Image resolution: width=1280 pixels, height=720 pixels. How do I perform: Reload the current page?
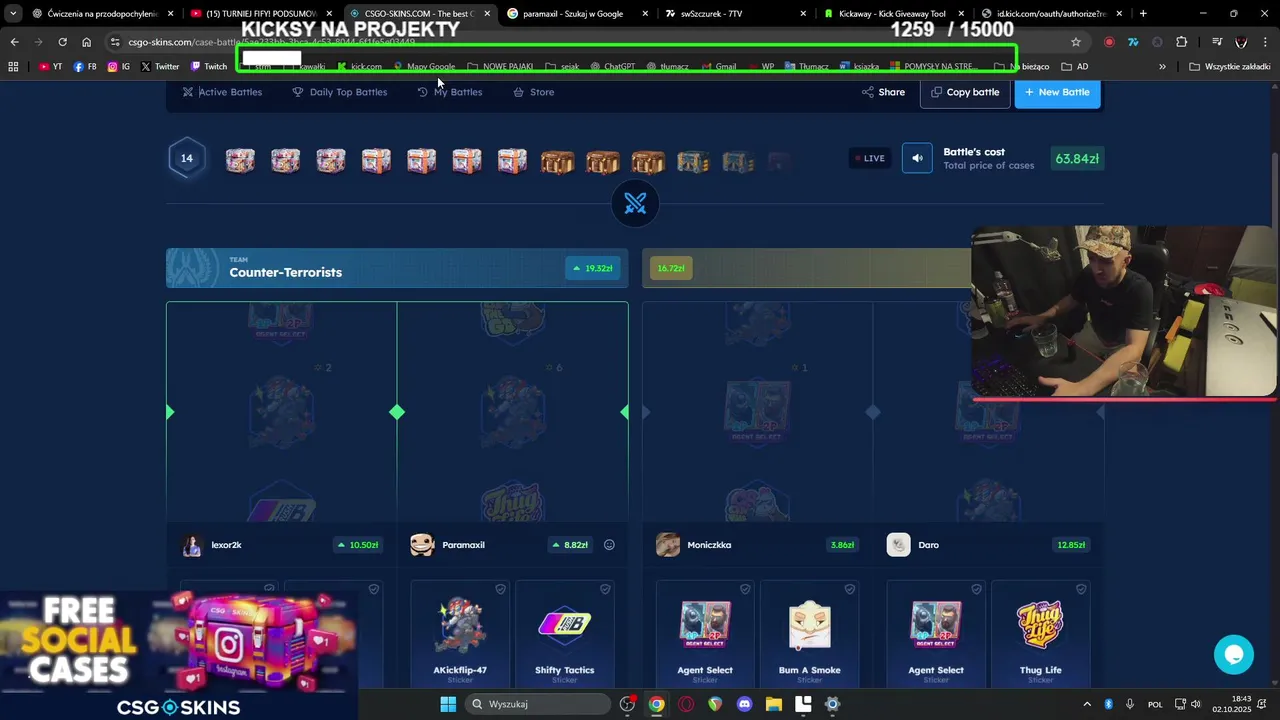[62, 42]
